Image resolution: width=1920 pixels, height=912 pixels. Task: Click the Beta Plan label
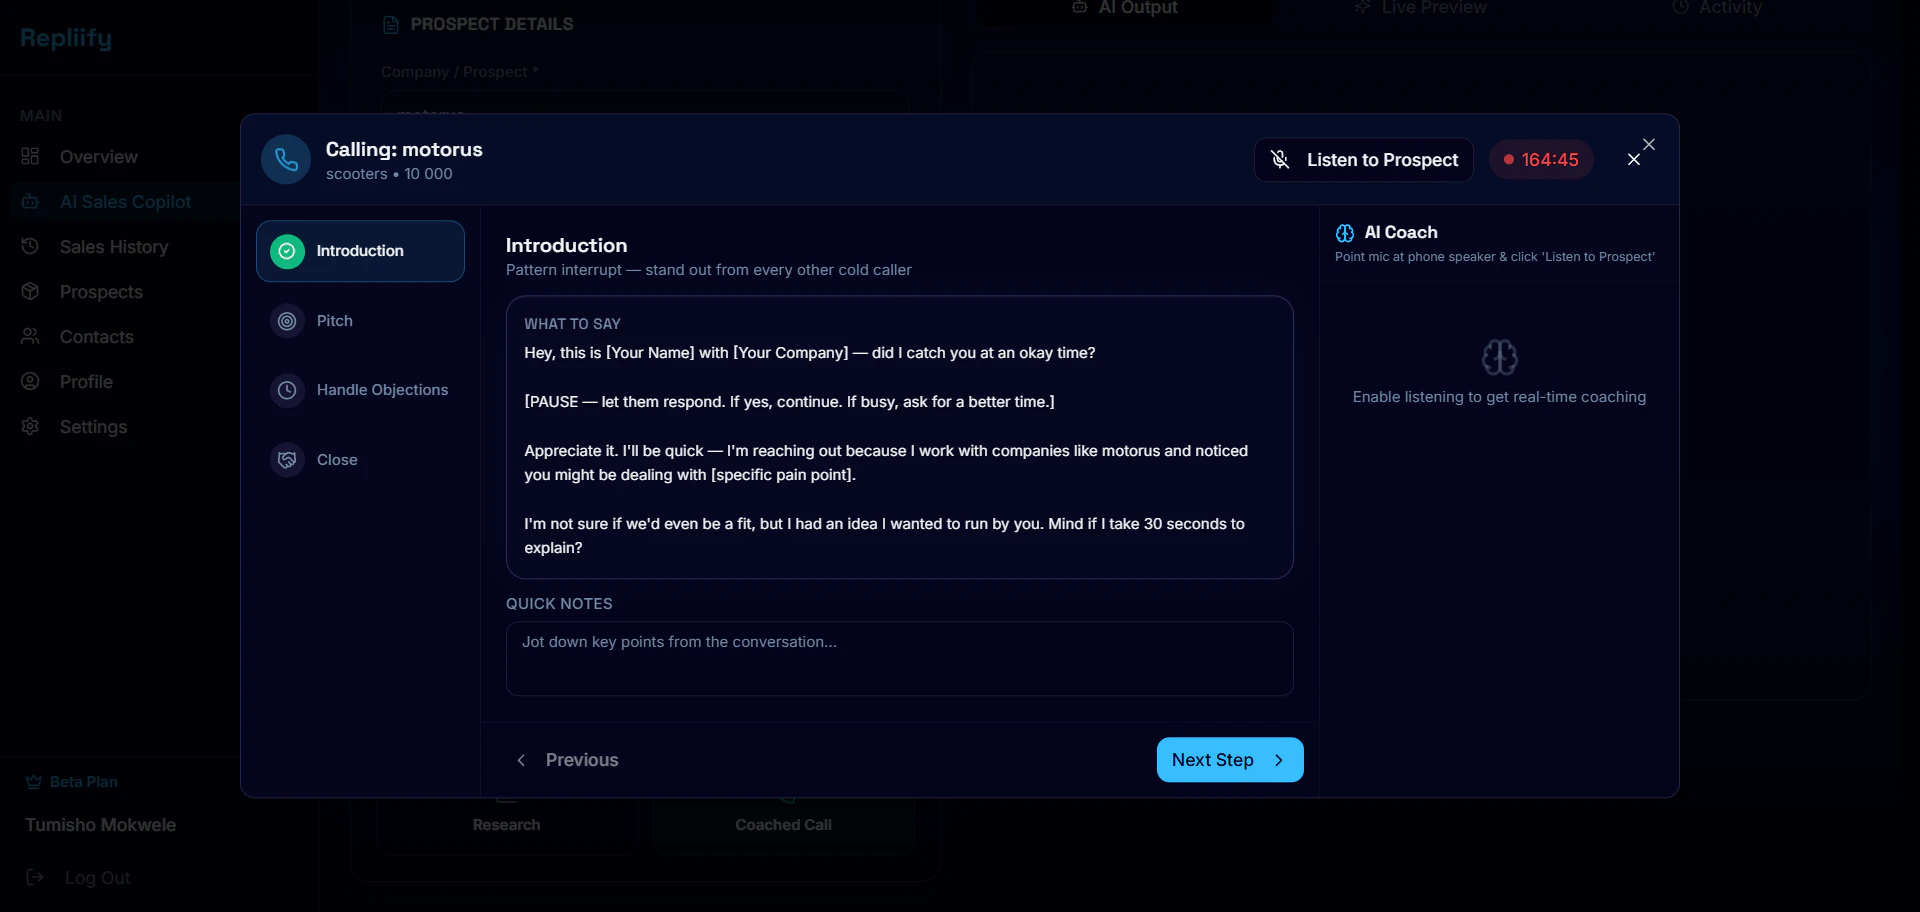click(84, 782)
